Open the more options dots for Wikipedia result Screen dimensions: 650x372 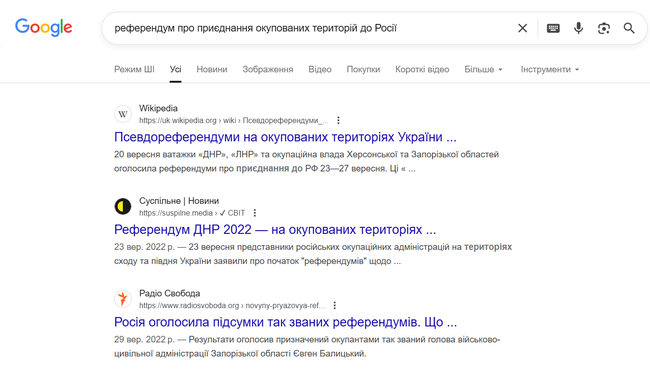pyautogui.click(x=338, y=120)
